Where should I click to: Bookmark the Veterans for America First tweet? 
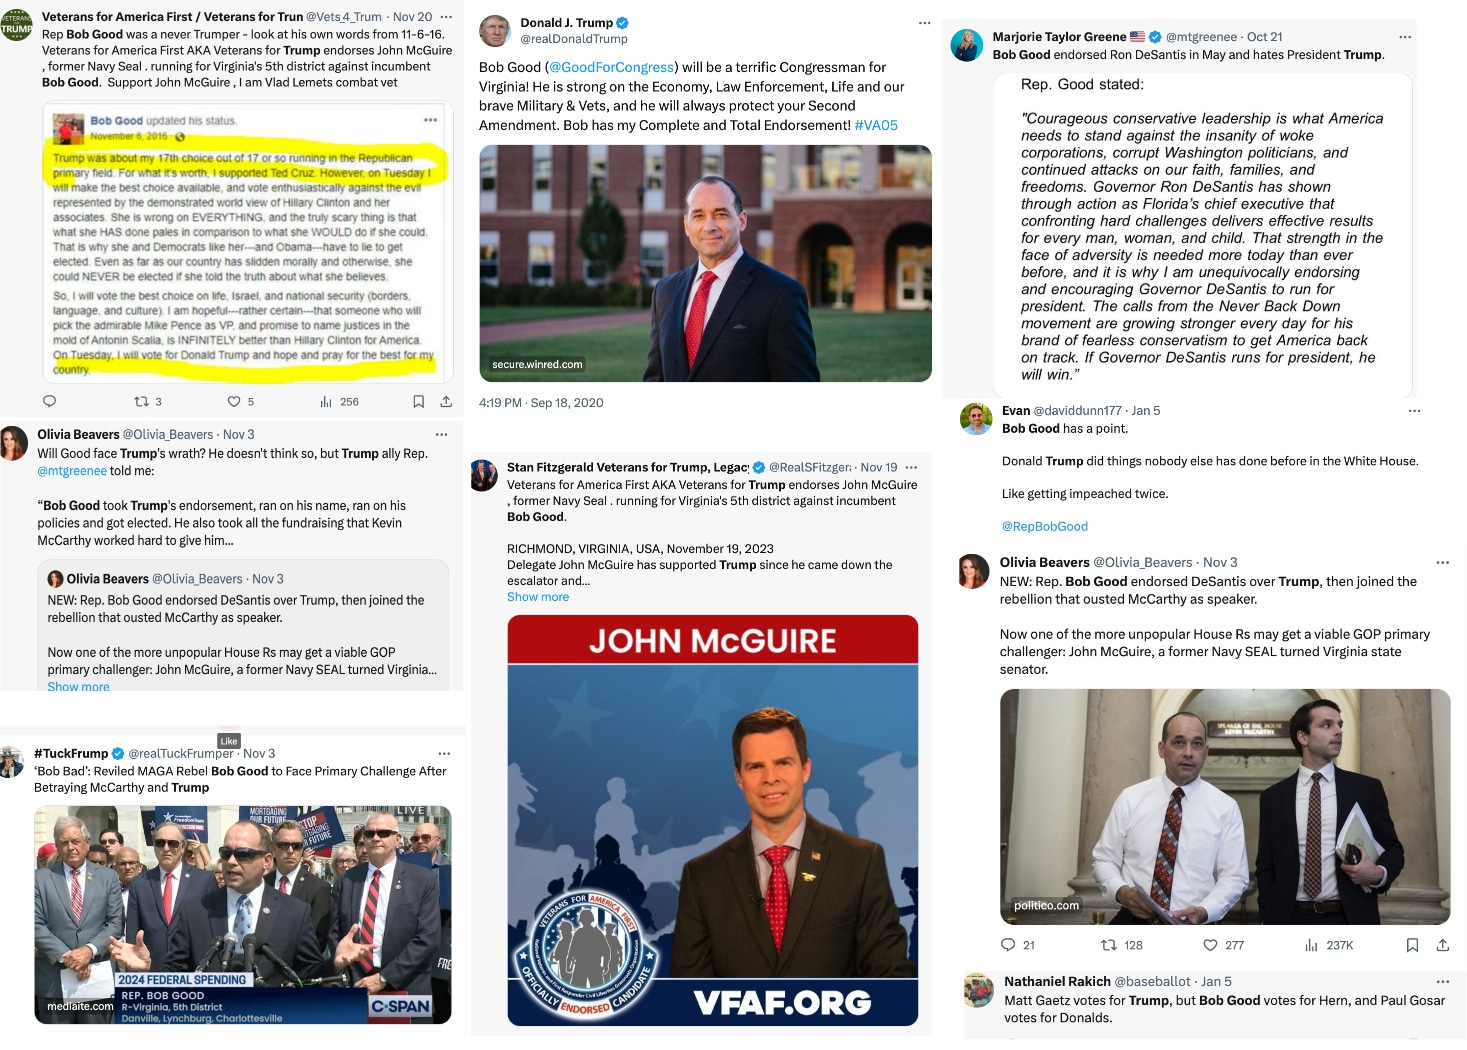point(418,401)
